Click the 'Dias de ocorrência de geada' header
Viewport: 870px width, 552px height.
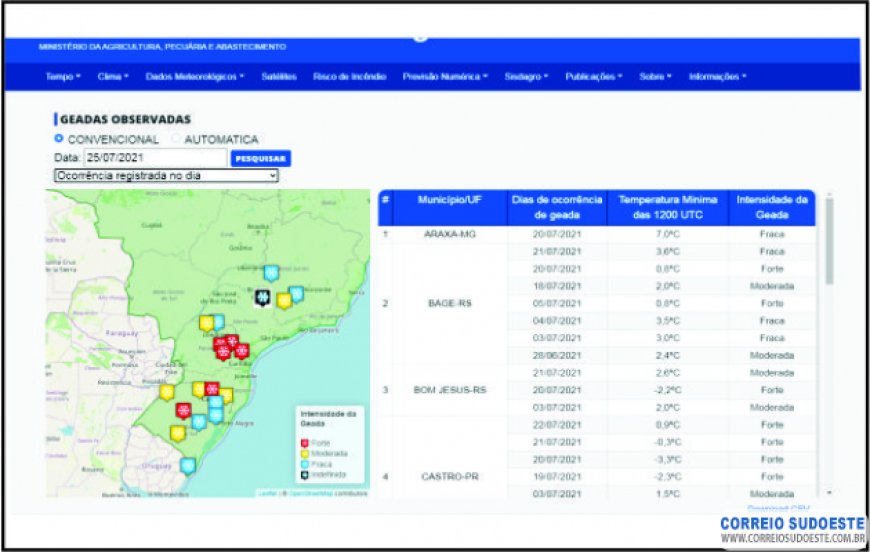click(557, 207)
